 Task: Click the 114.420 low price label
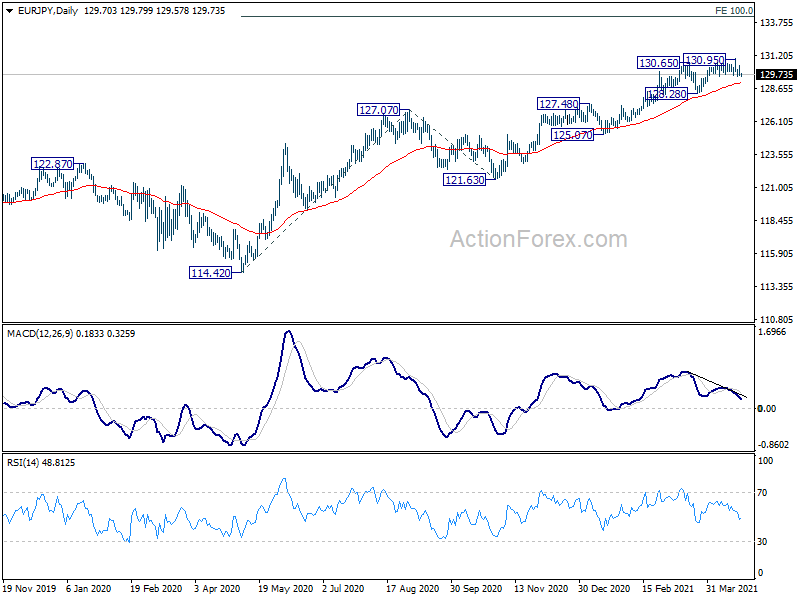click(211, 273)
